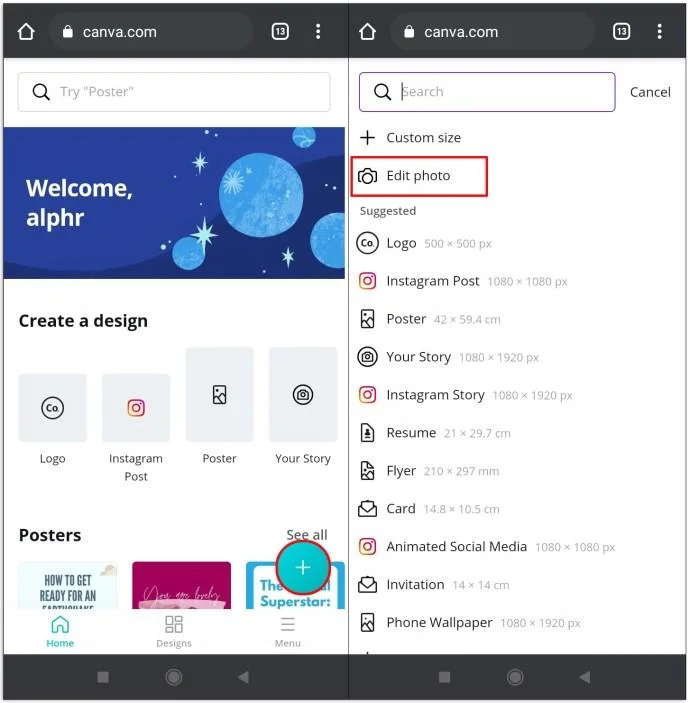Tap the magnifier icon in Try Poster search

(x=41, y=92)
